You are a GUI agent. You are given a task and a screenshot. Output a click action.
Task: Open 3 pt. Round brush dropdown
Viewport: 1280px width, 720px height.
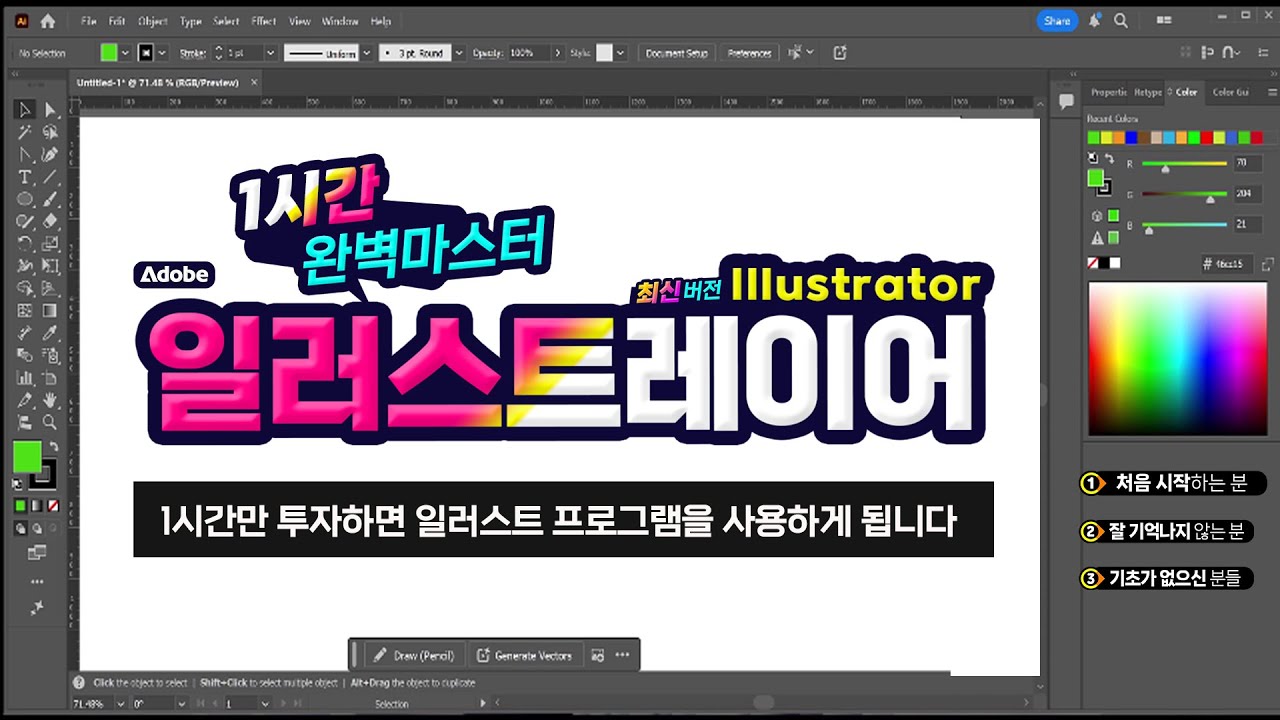(459, 53)
